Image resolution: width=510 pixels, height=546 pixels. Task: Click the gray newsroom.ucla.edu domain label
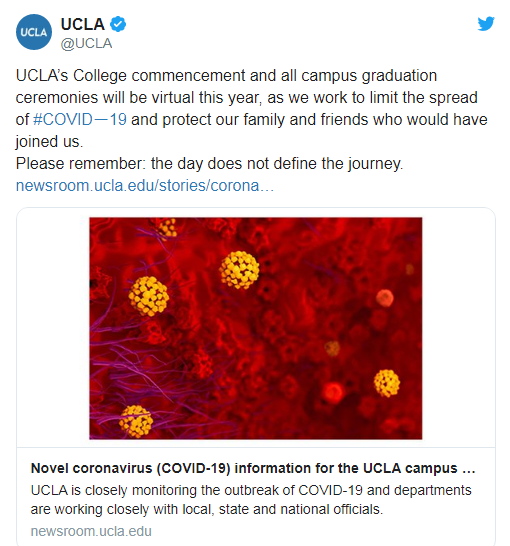91,531
